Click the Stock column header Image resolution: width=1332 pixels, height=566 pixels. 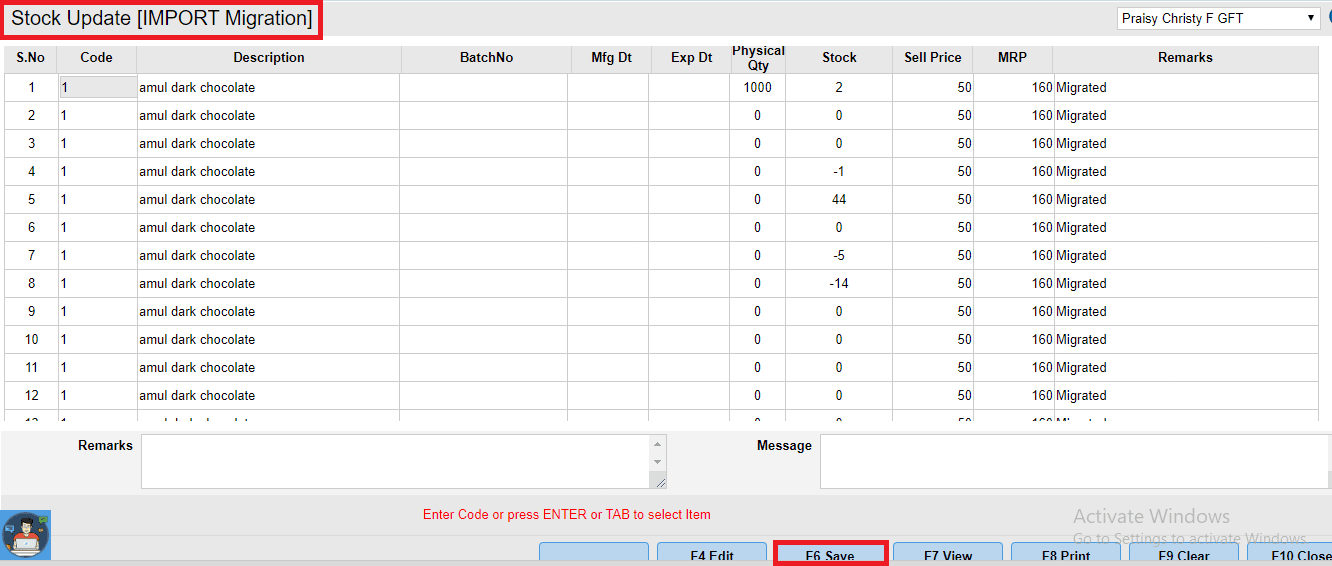[x=839, y=58]
